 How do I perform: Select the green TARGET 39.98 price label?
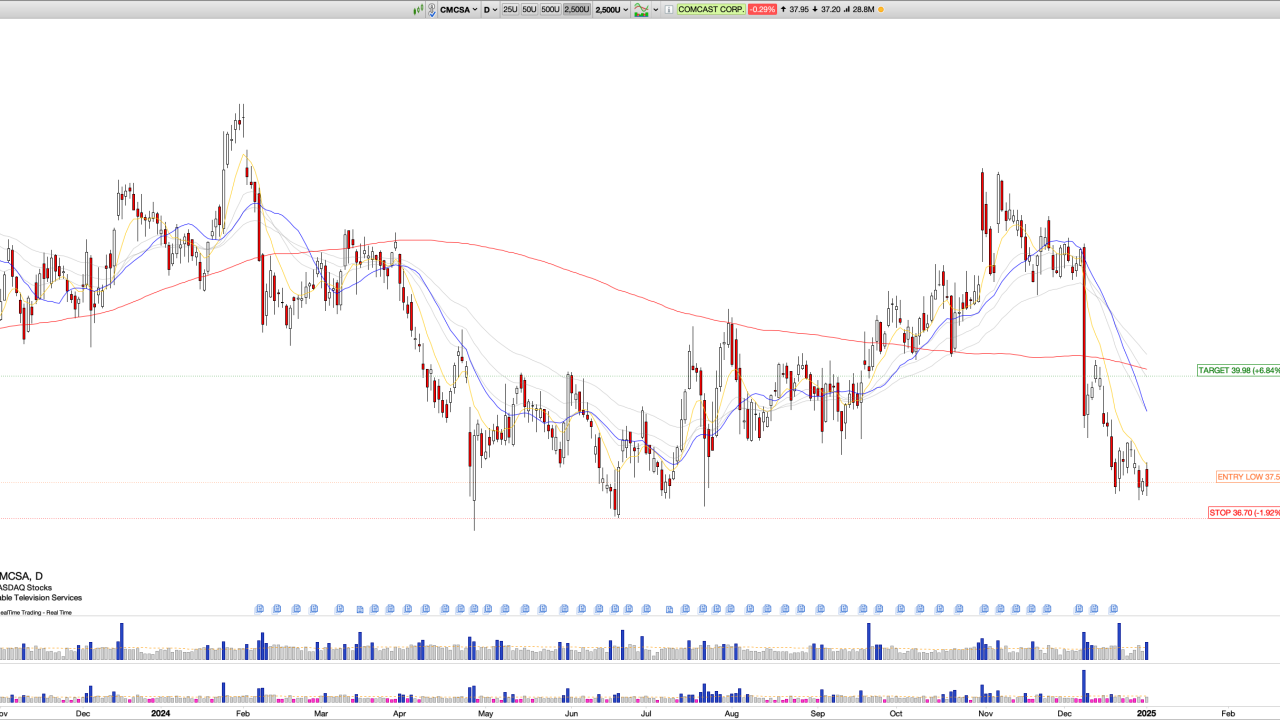pyautogui.click(x=1239, y=370)
